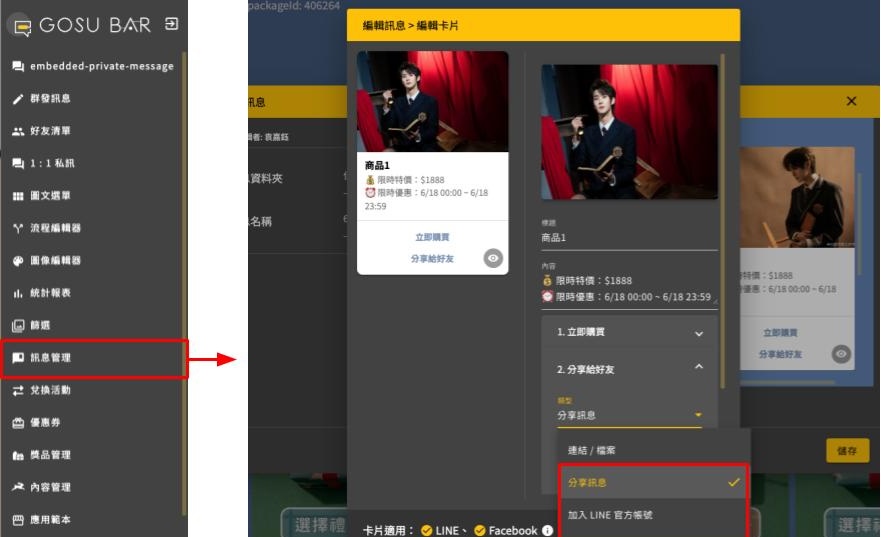
Task: Close the background message panel with X
Action: tap(851, 101)
